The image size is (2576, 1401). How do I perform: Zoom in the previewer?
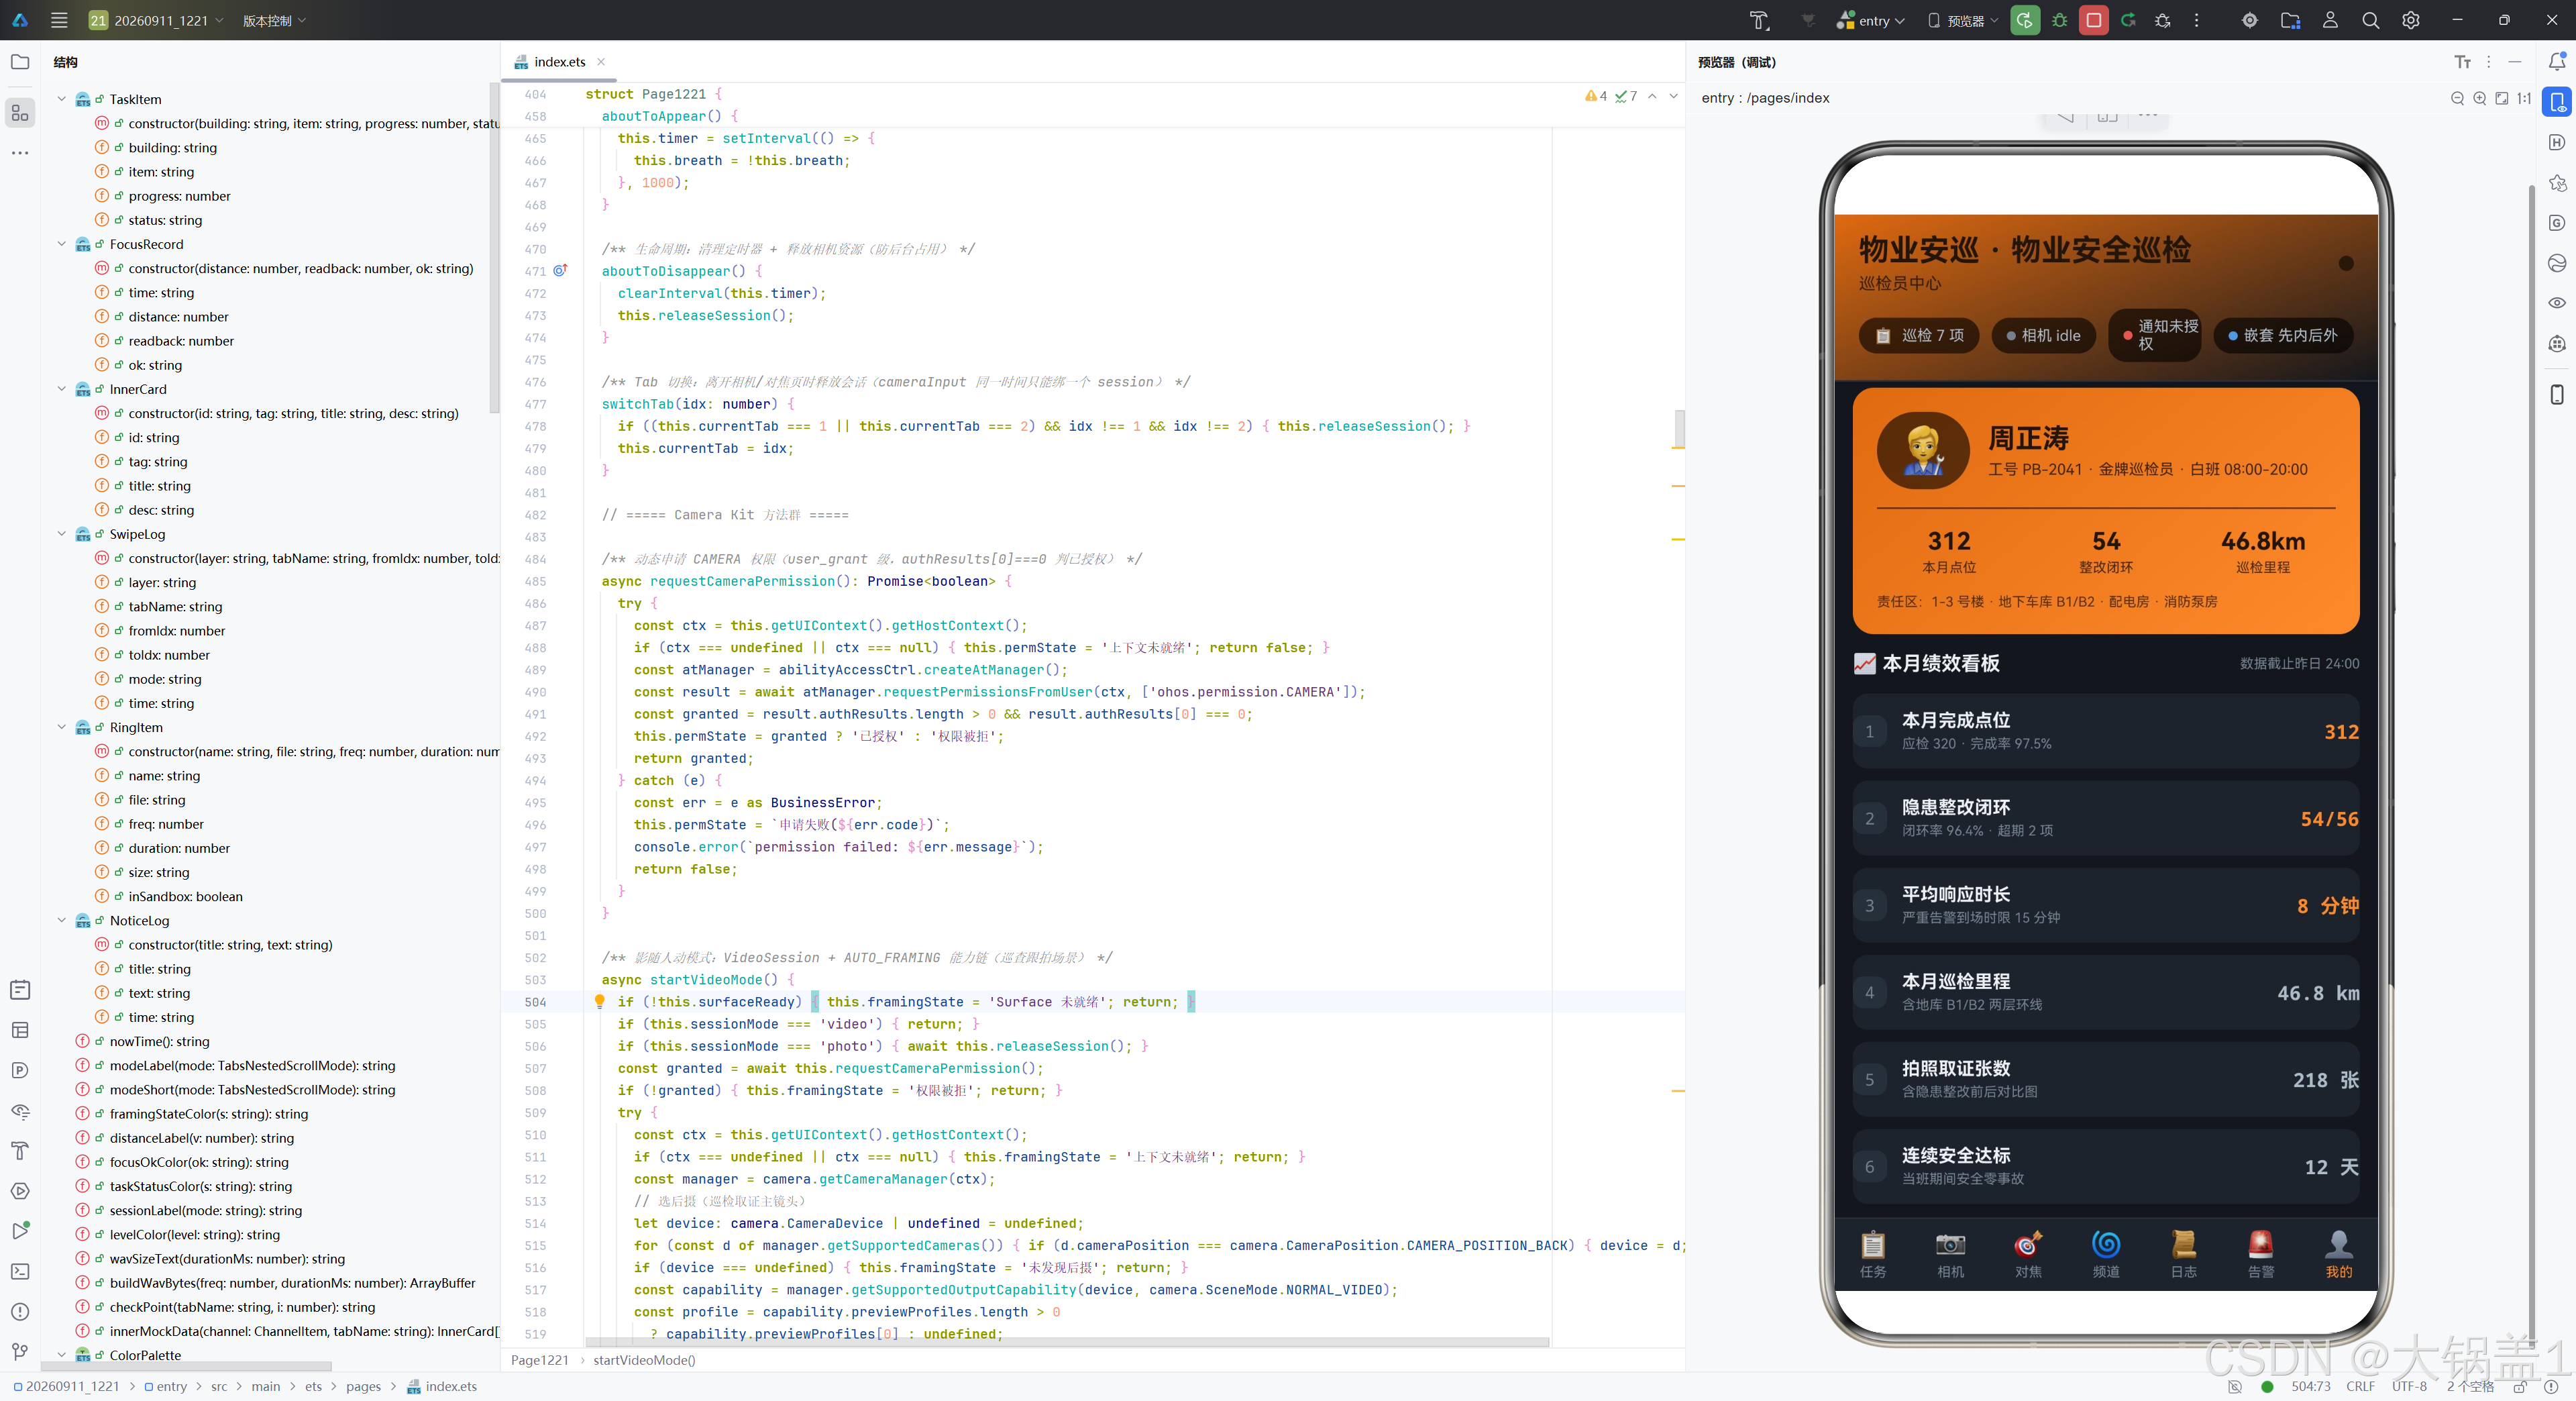click(x=2479, y=98)
